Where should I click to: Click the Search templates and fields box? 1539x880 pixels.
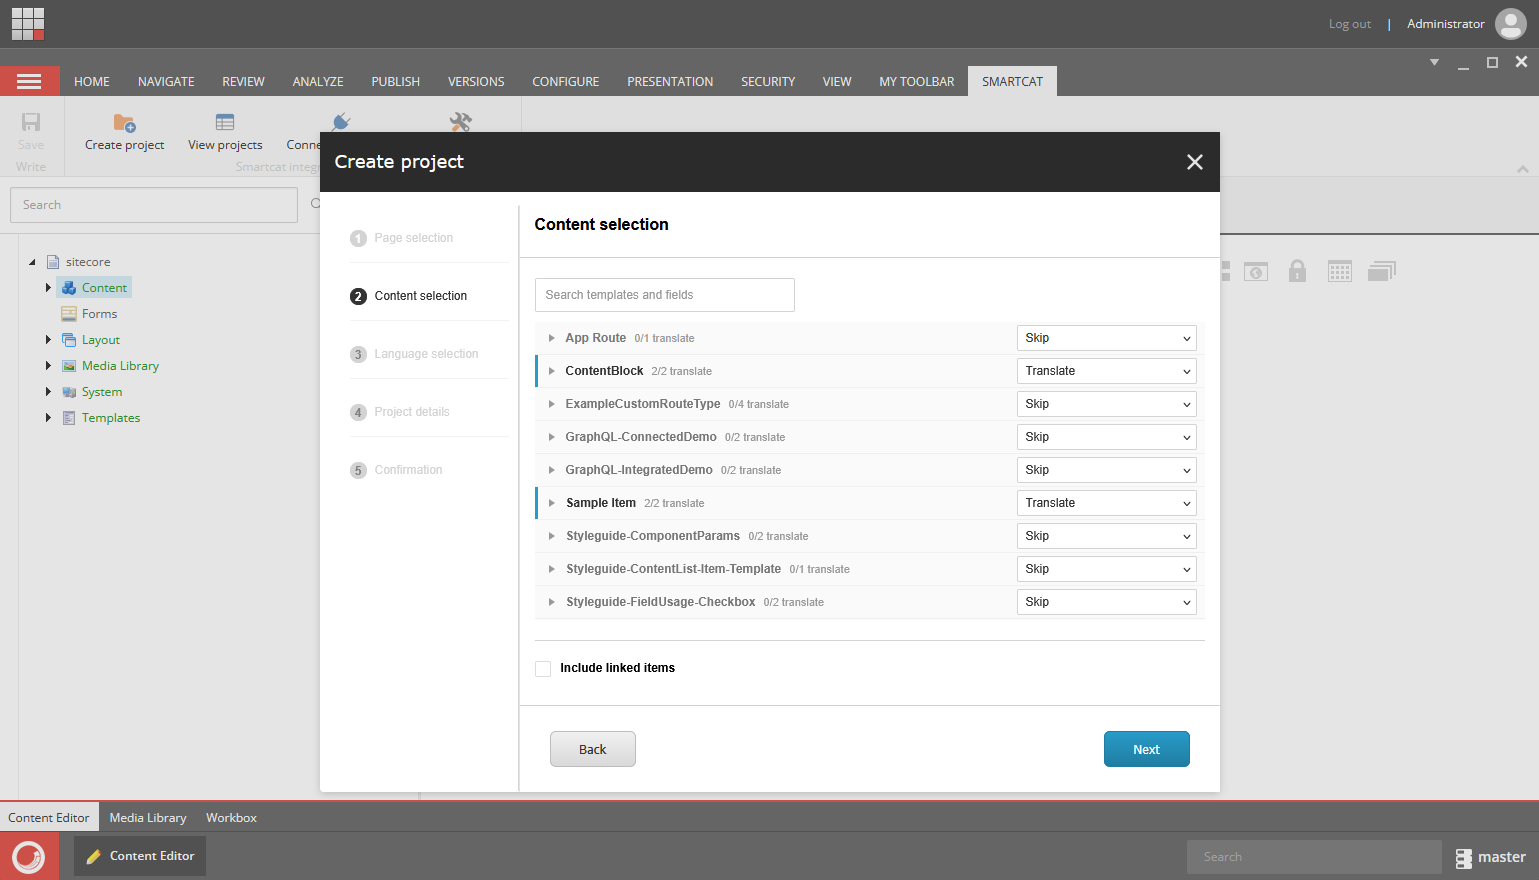click(665, 295)
